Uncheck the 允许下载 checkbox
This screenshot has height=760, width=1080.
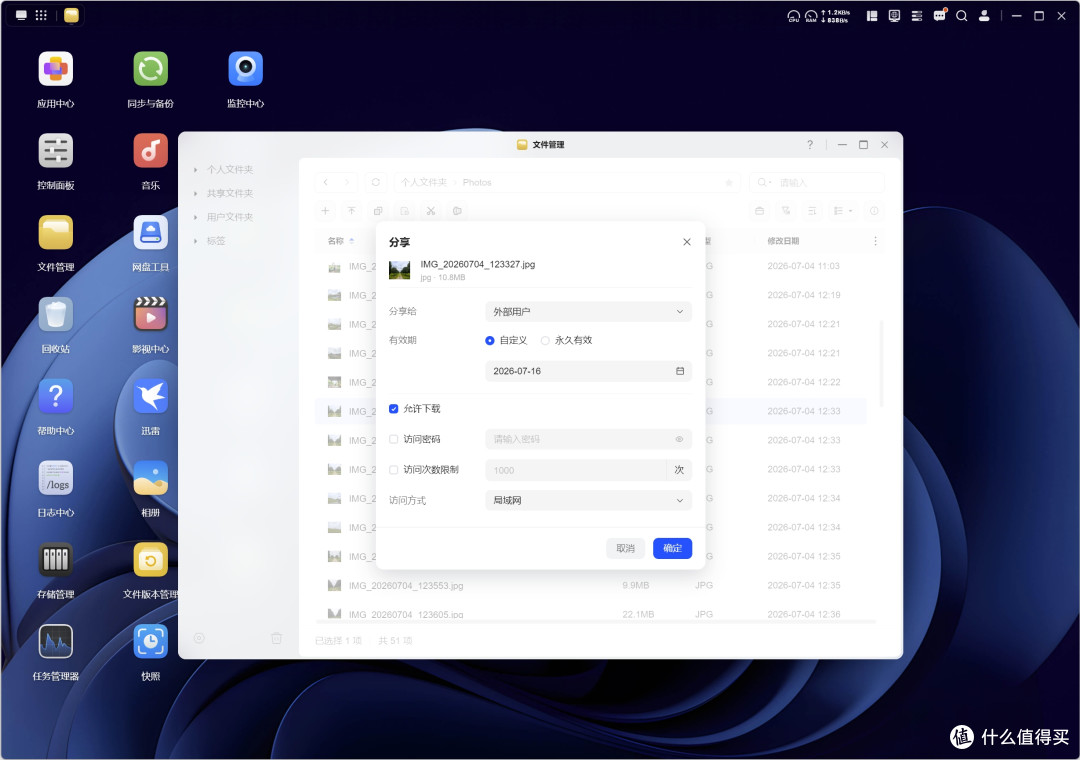tap(393, 409)
